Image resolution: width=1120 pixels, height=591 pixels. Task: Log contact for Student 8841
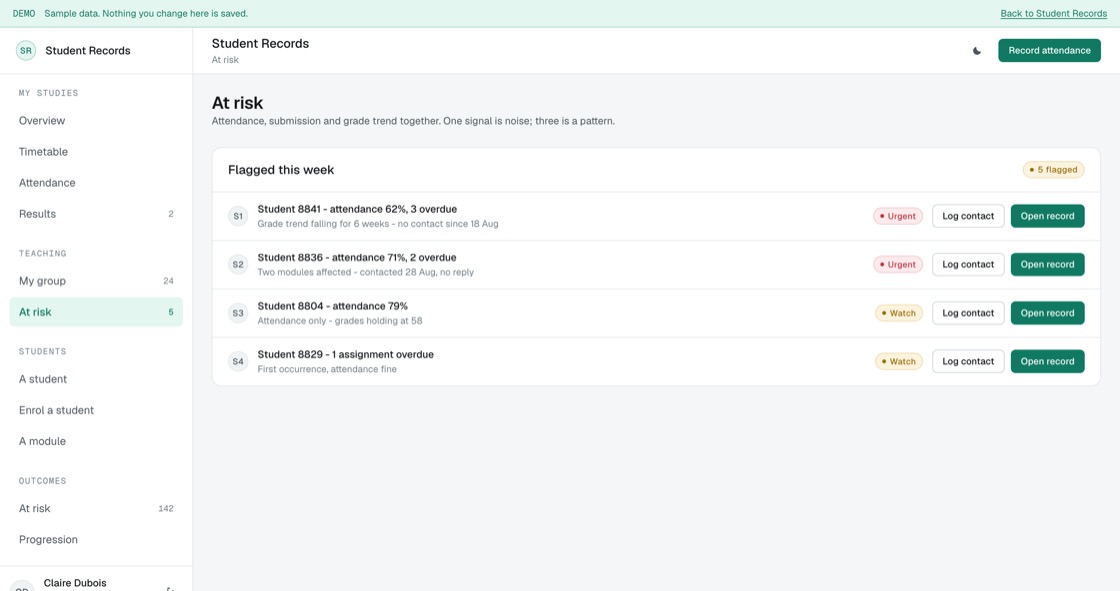(x=968, y=216)
